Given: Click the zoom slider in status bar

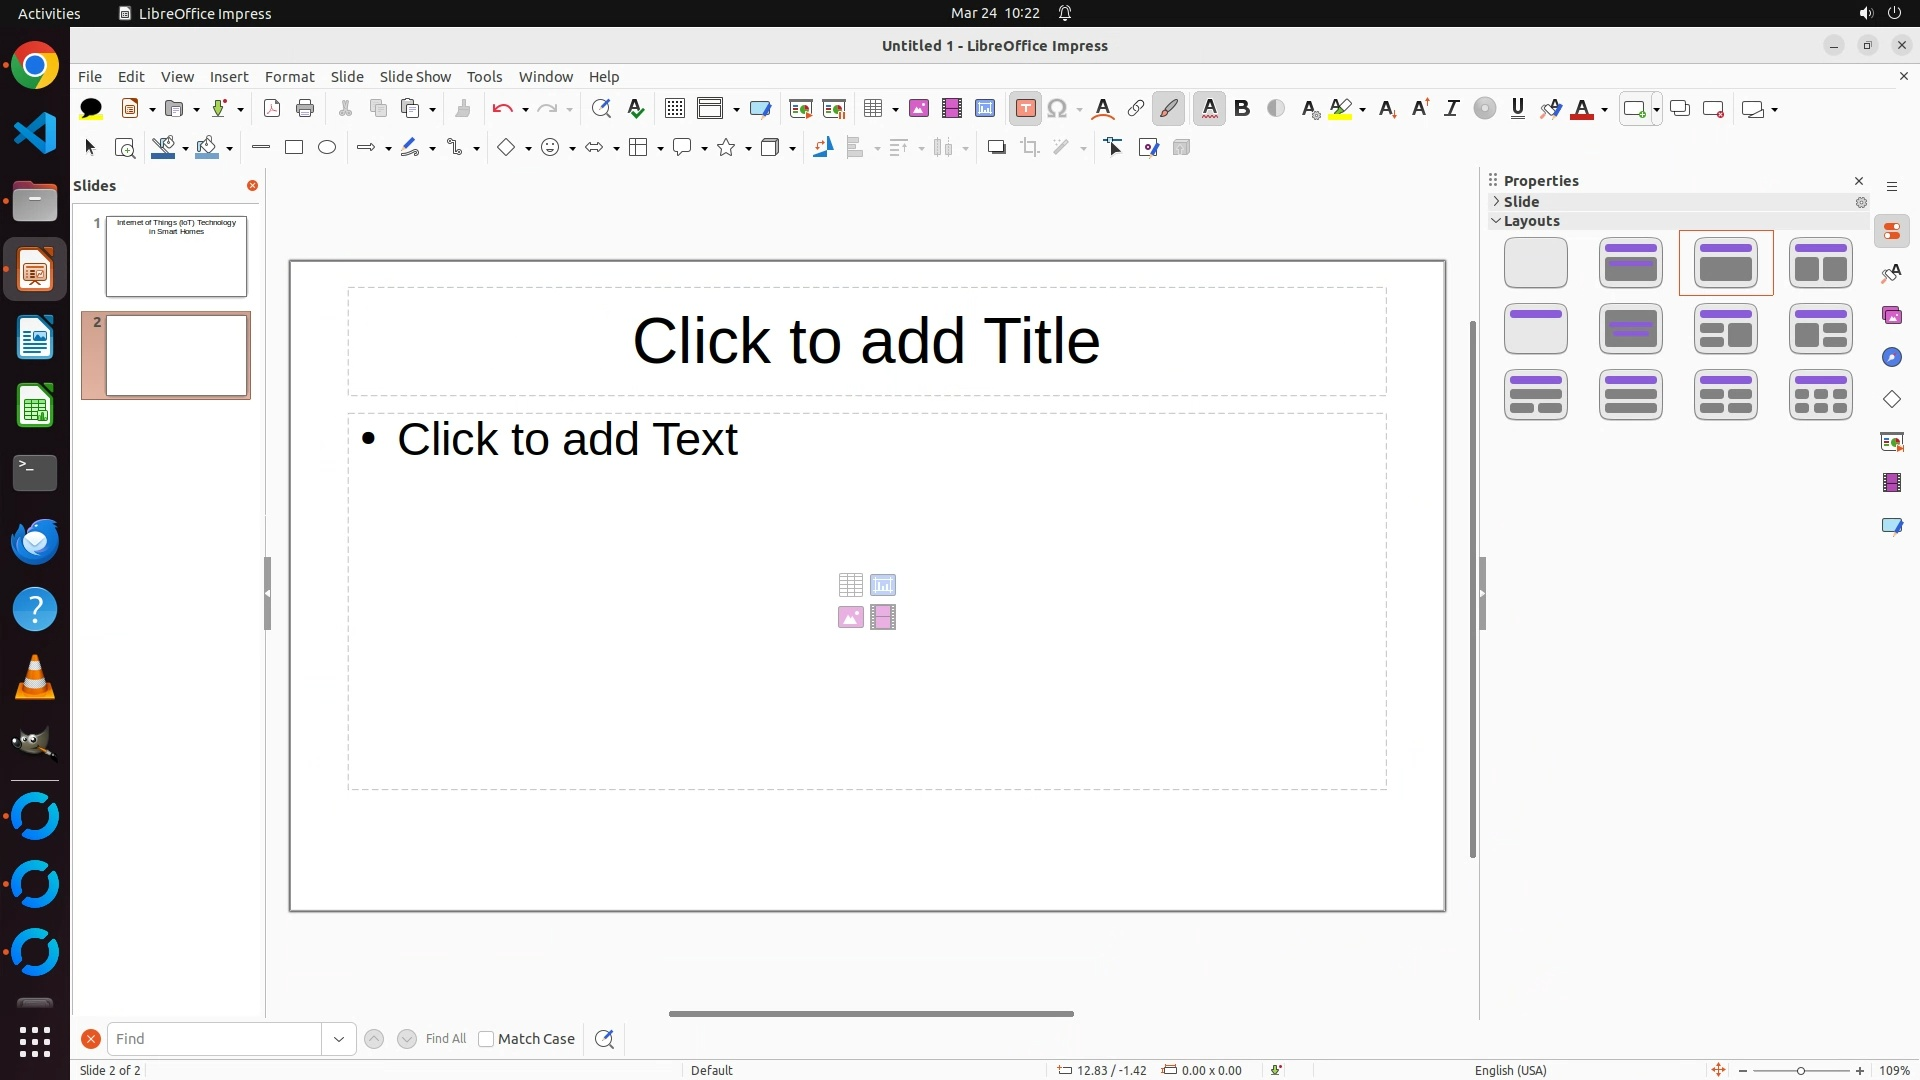Looking at the screenshot, I should coord(1800,1070).
